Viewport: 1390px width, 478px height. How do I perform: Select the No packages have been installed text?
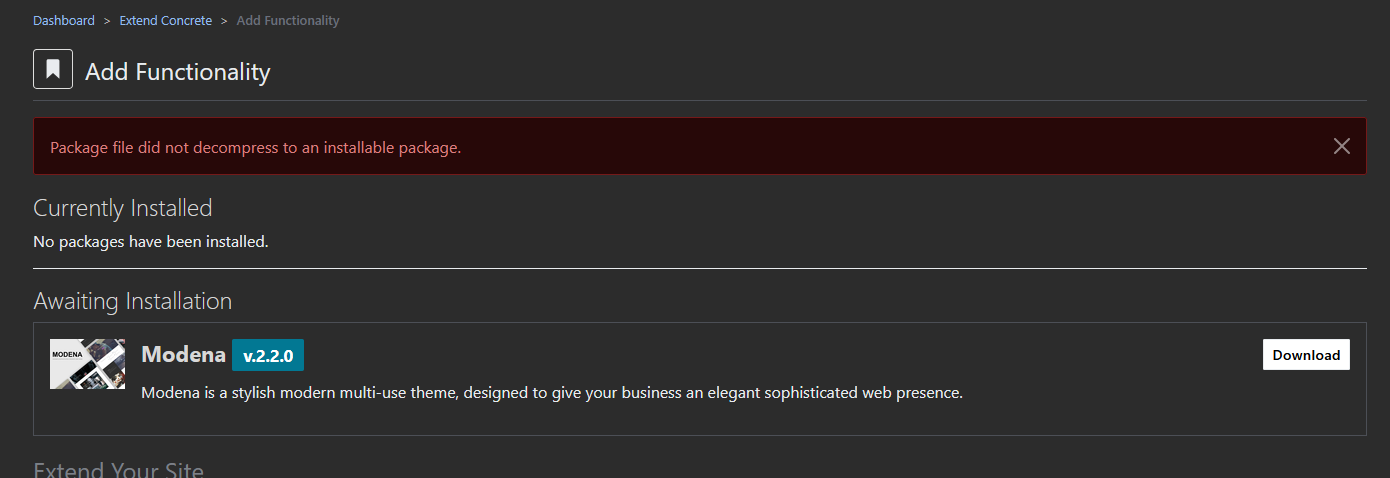(x=151, y=241)
